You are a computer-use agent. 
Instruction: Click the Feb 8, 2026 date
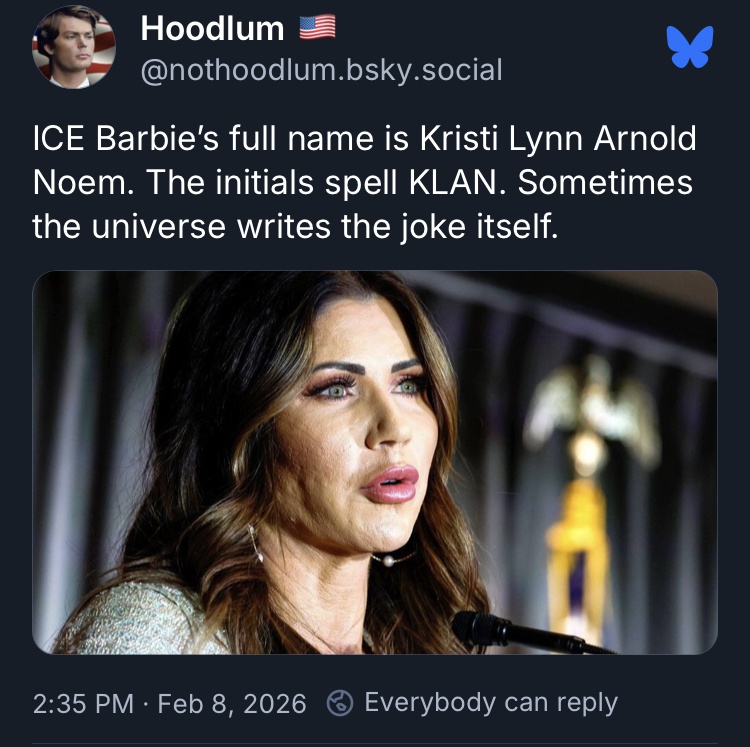click(232, 703)
